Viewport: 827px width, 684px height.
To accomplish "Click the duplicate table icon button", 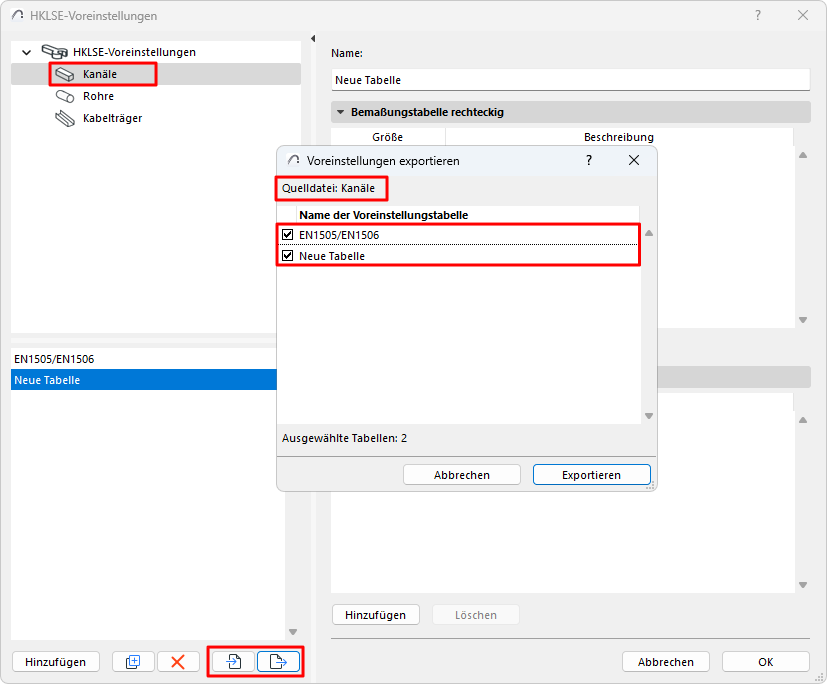I will pos(133,661).
